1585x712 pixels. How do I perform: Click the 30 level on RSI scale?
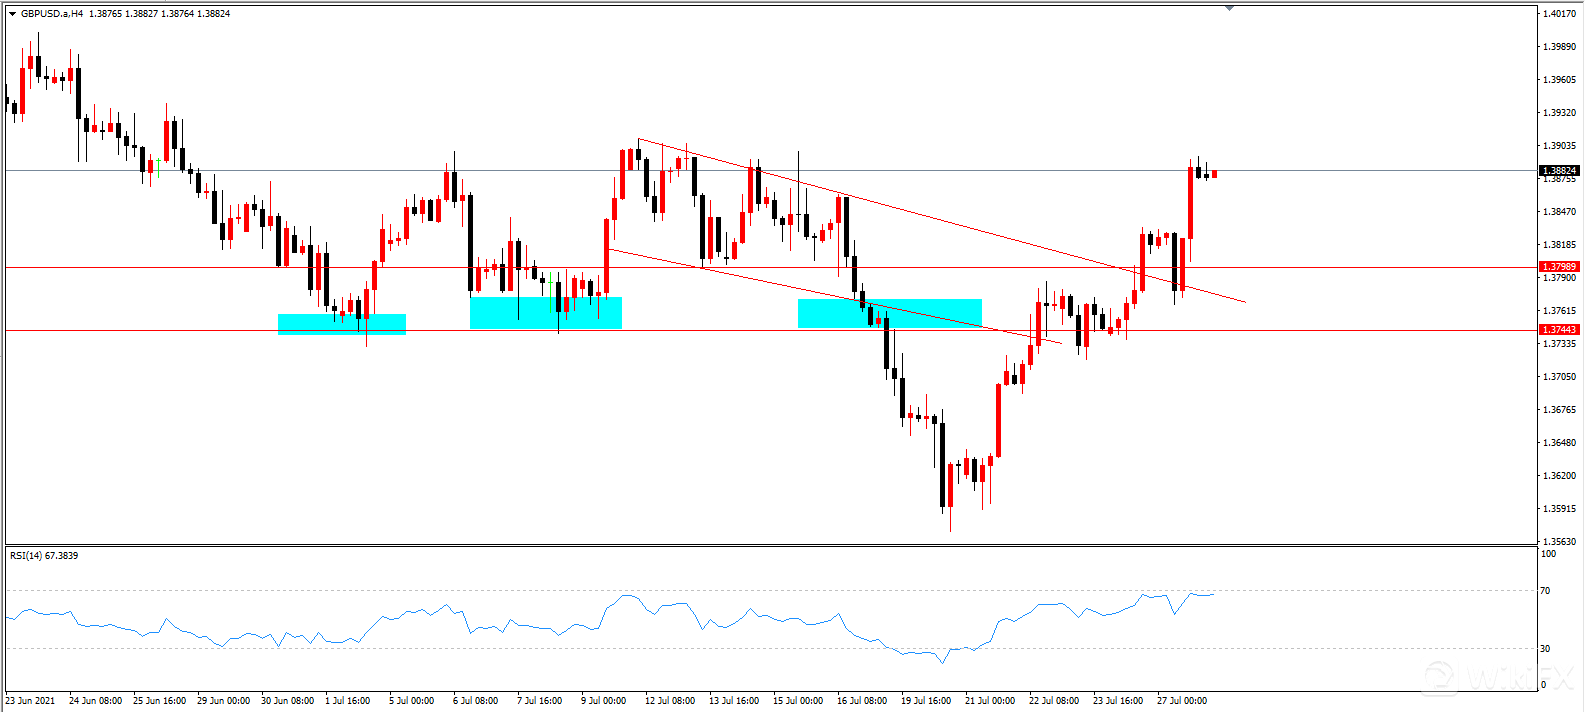1545,649
